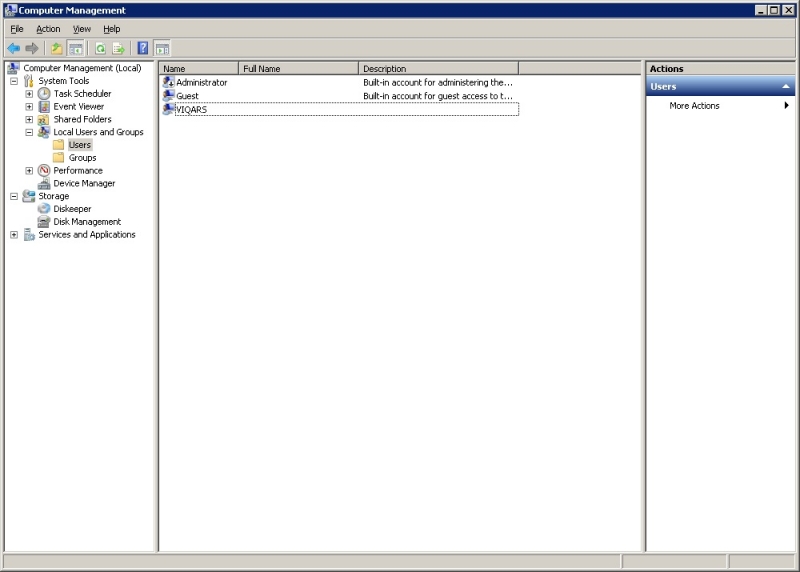Open the Action menu
800x572 pixels.
[48, 29]
